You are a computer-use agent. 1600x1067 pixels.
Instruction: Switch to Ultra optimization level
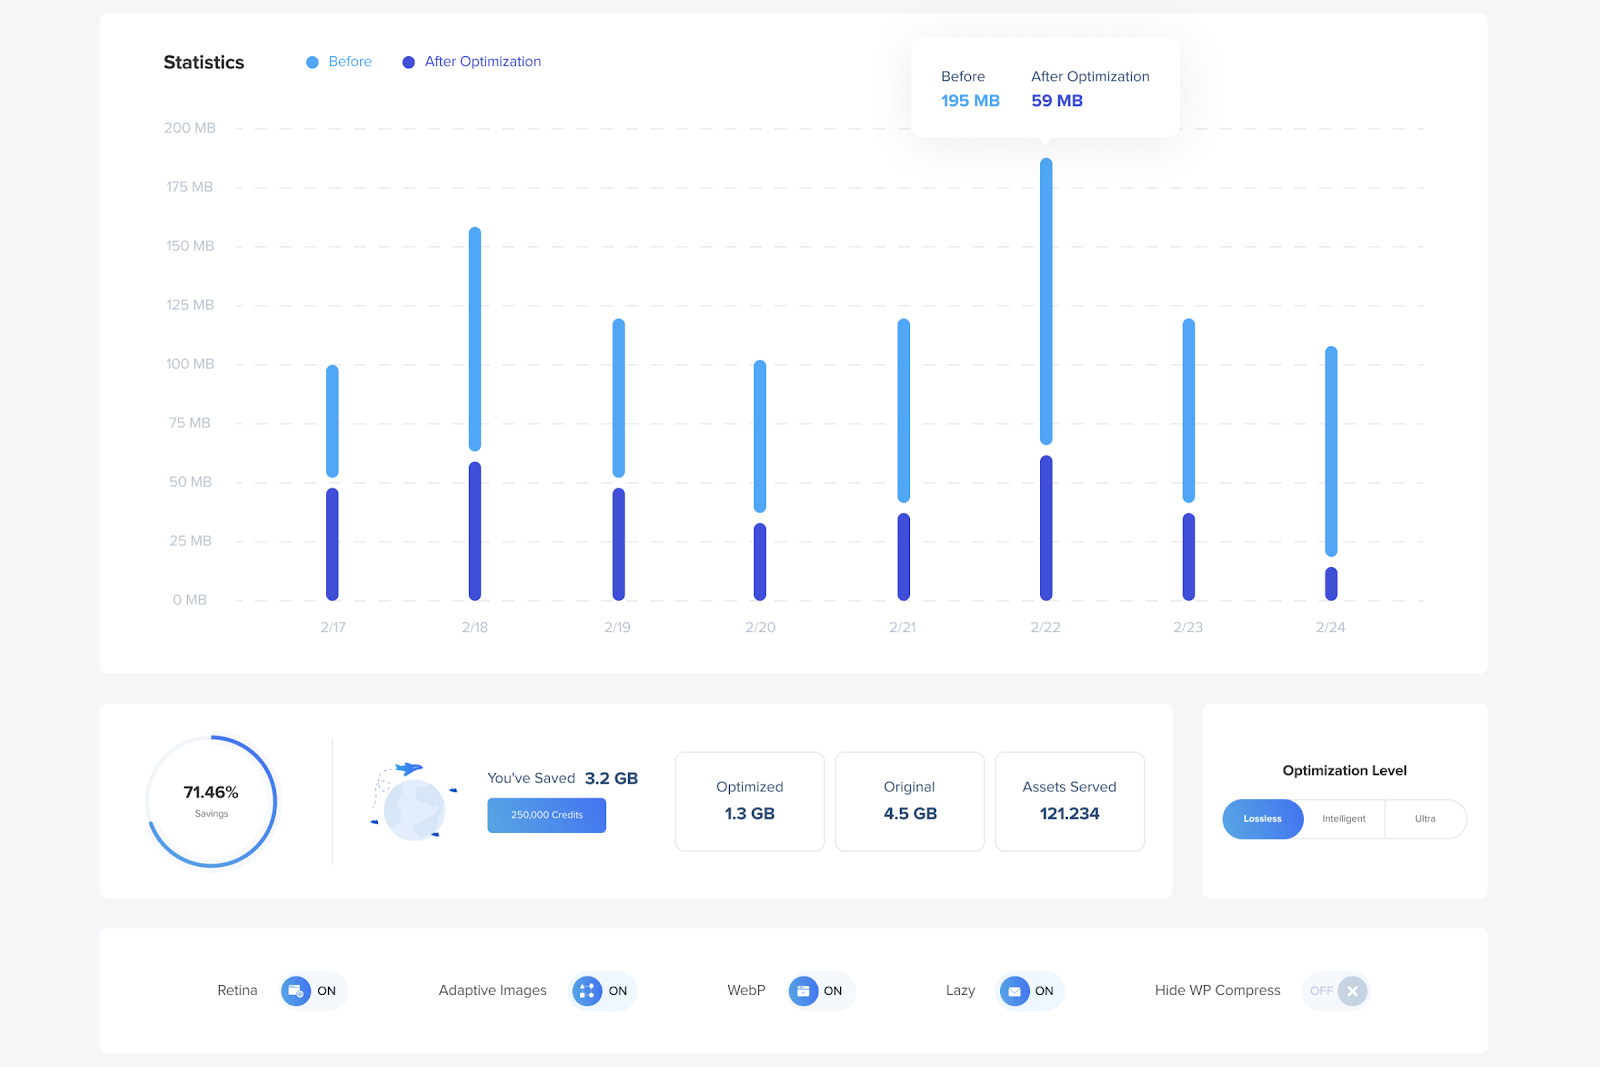pos(1425,819)
